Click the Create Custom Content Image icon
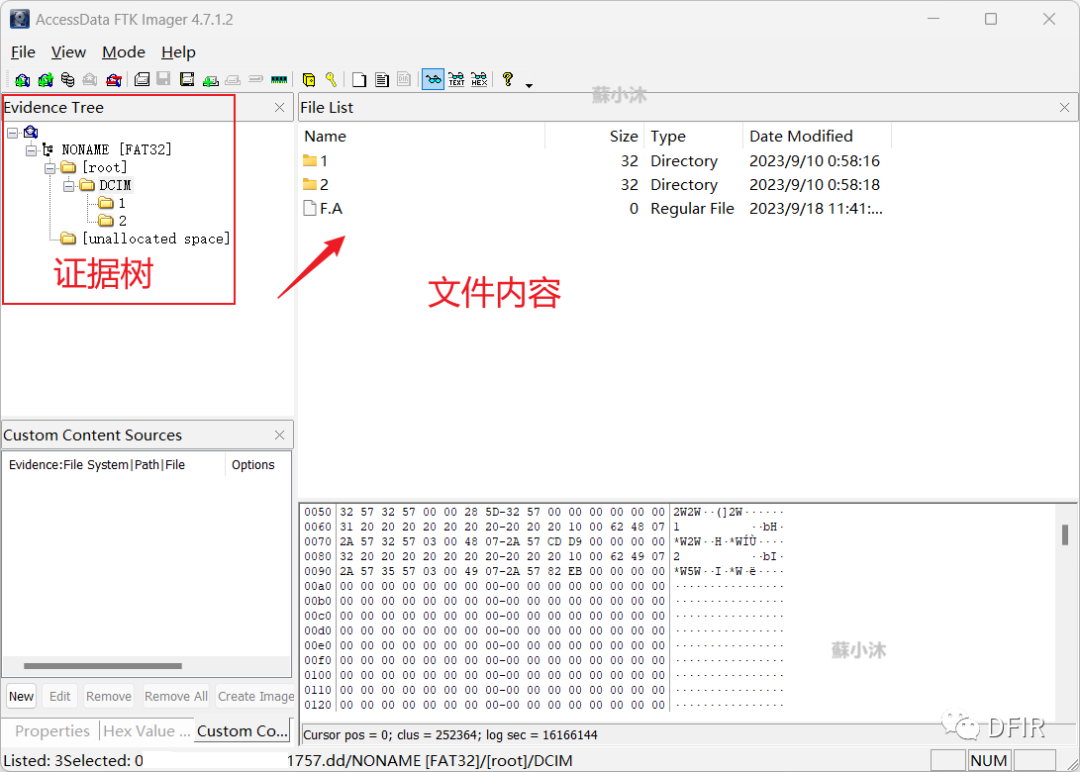Image resolution: width=1080 pixels, height=772 pixels. click(x=233, y=80)
